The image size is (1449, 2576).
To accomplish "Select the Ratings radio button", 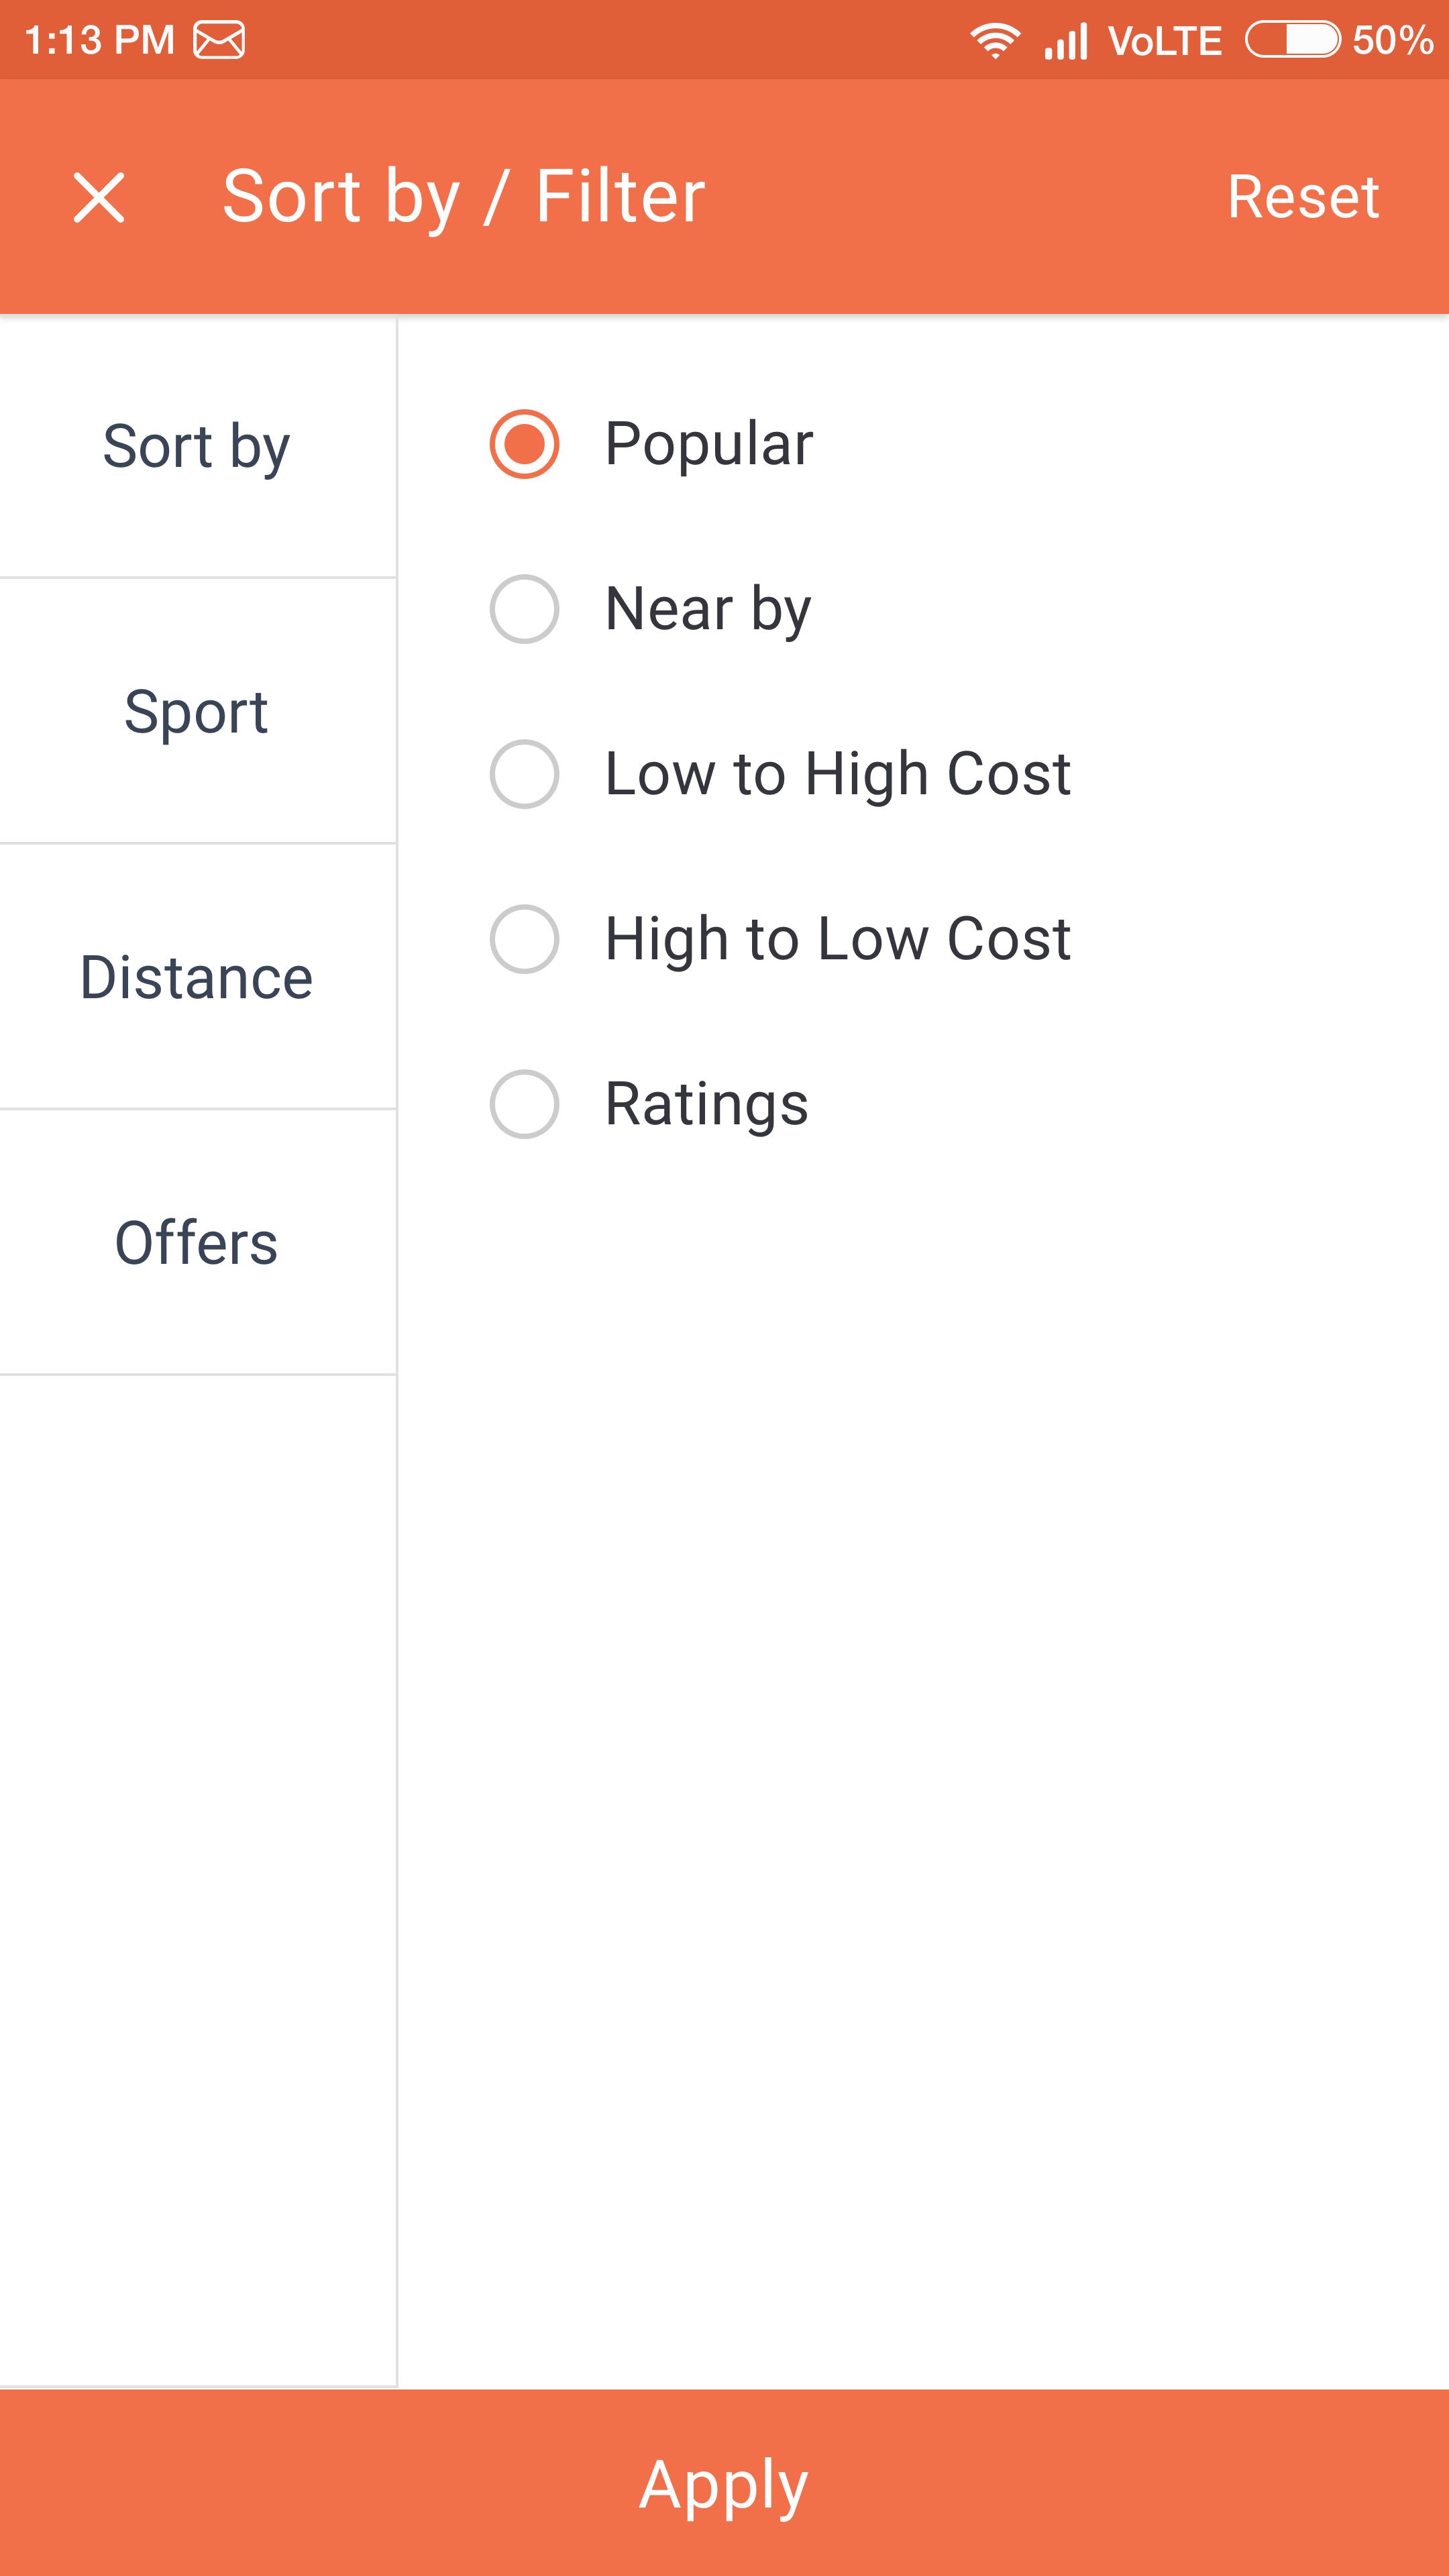I will [x=524, y=1104].
